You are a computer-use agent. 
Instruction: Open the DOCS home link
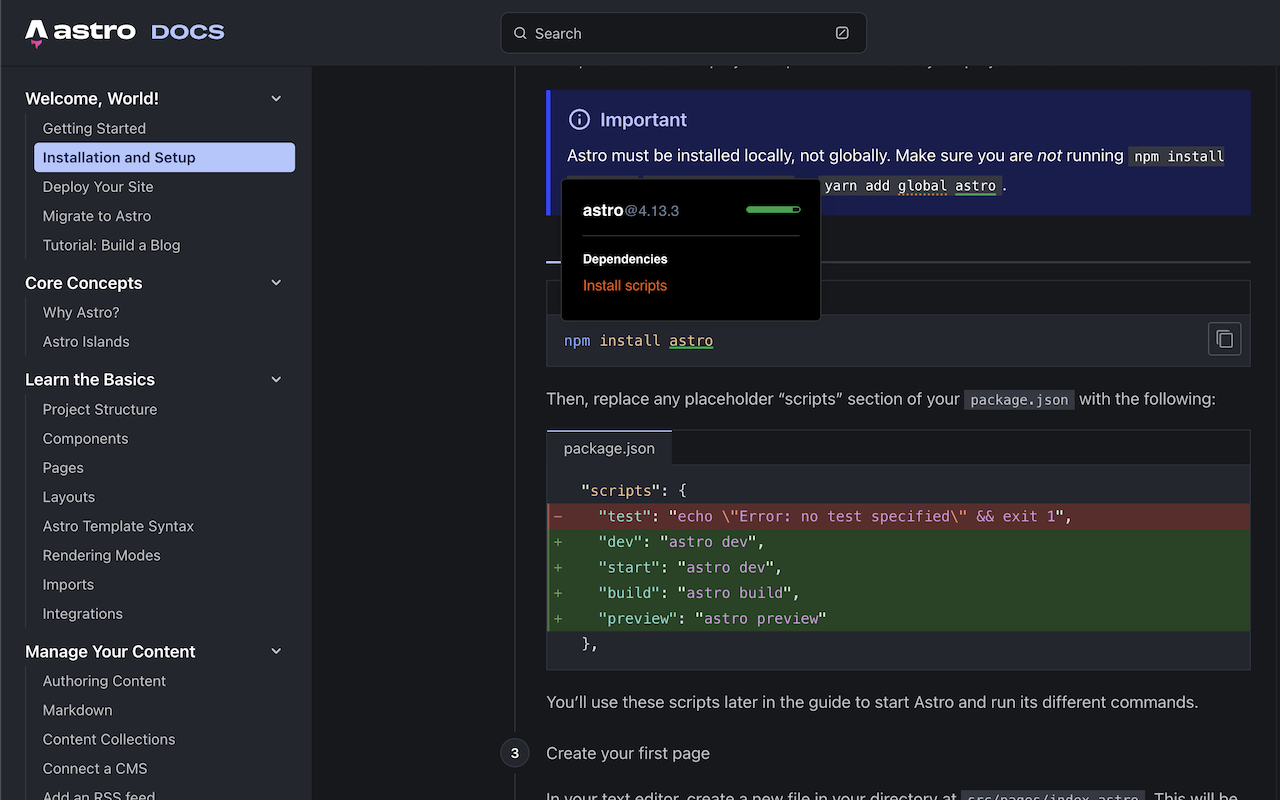(x=188, y=32)
